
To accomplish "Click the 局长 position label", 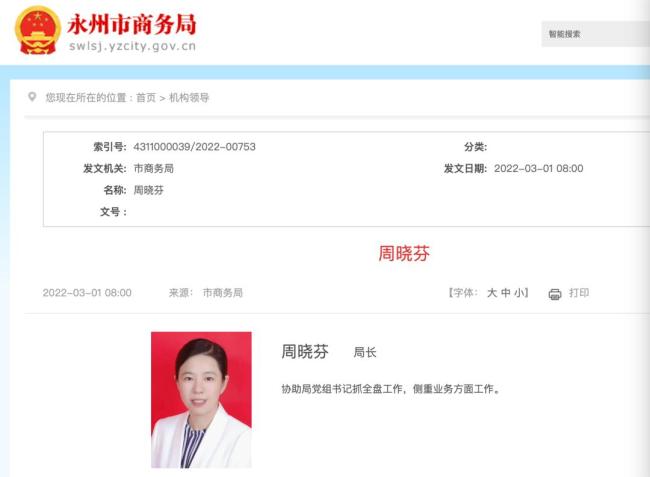I will click(365, 353).
